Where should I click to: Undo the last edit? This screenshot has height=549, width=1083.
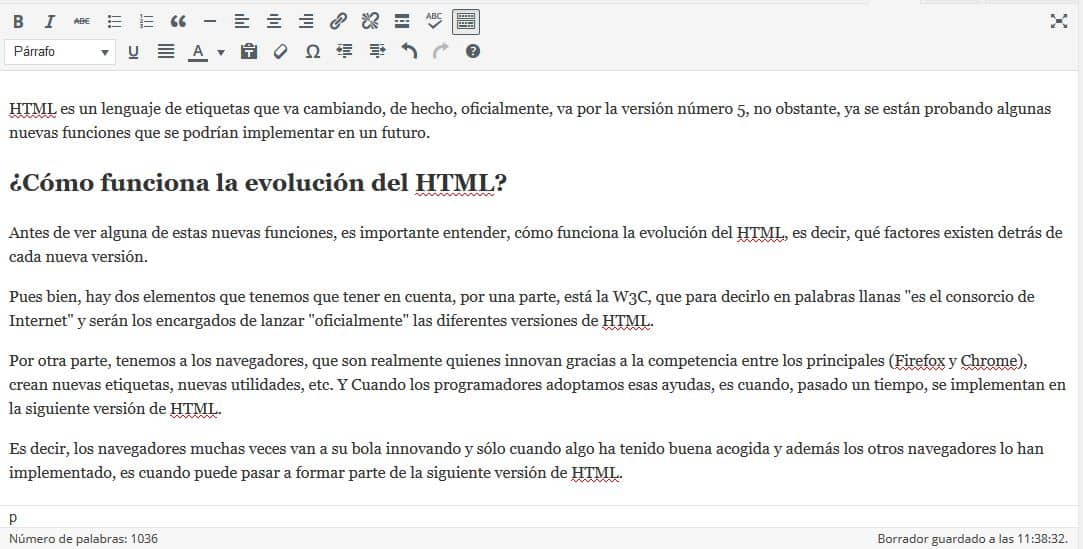tap(409, 52)
